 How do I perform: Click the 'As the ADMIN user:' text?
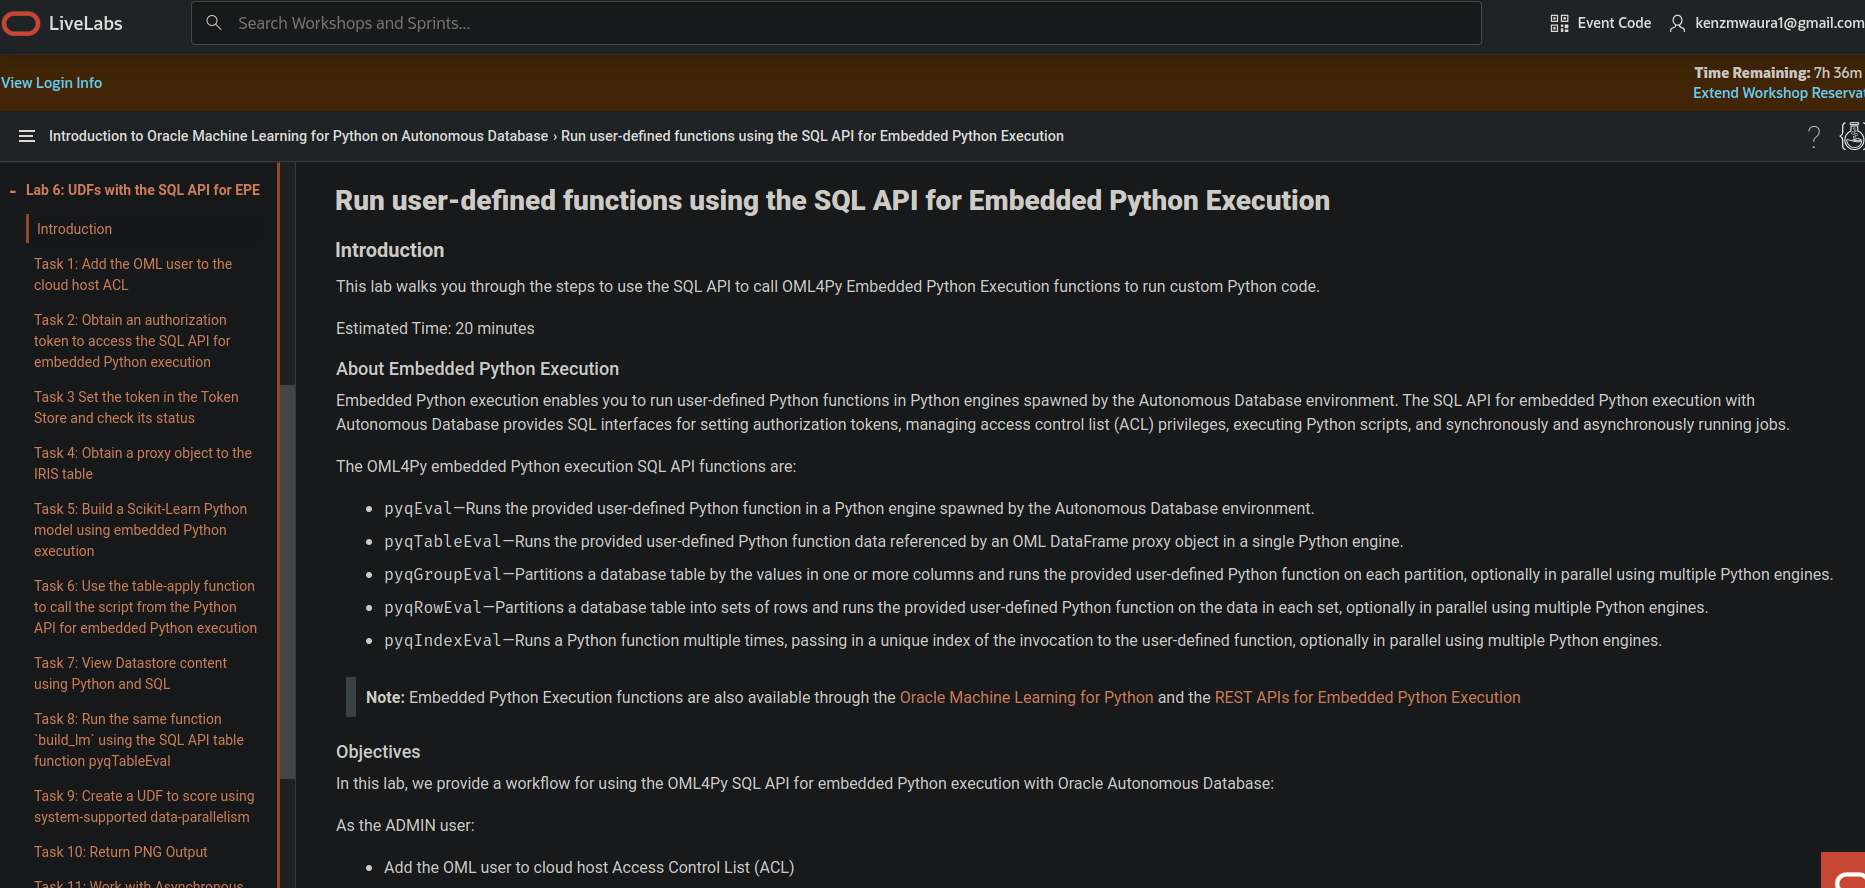pyautogui.click(x=405, y=826)
